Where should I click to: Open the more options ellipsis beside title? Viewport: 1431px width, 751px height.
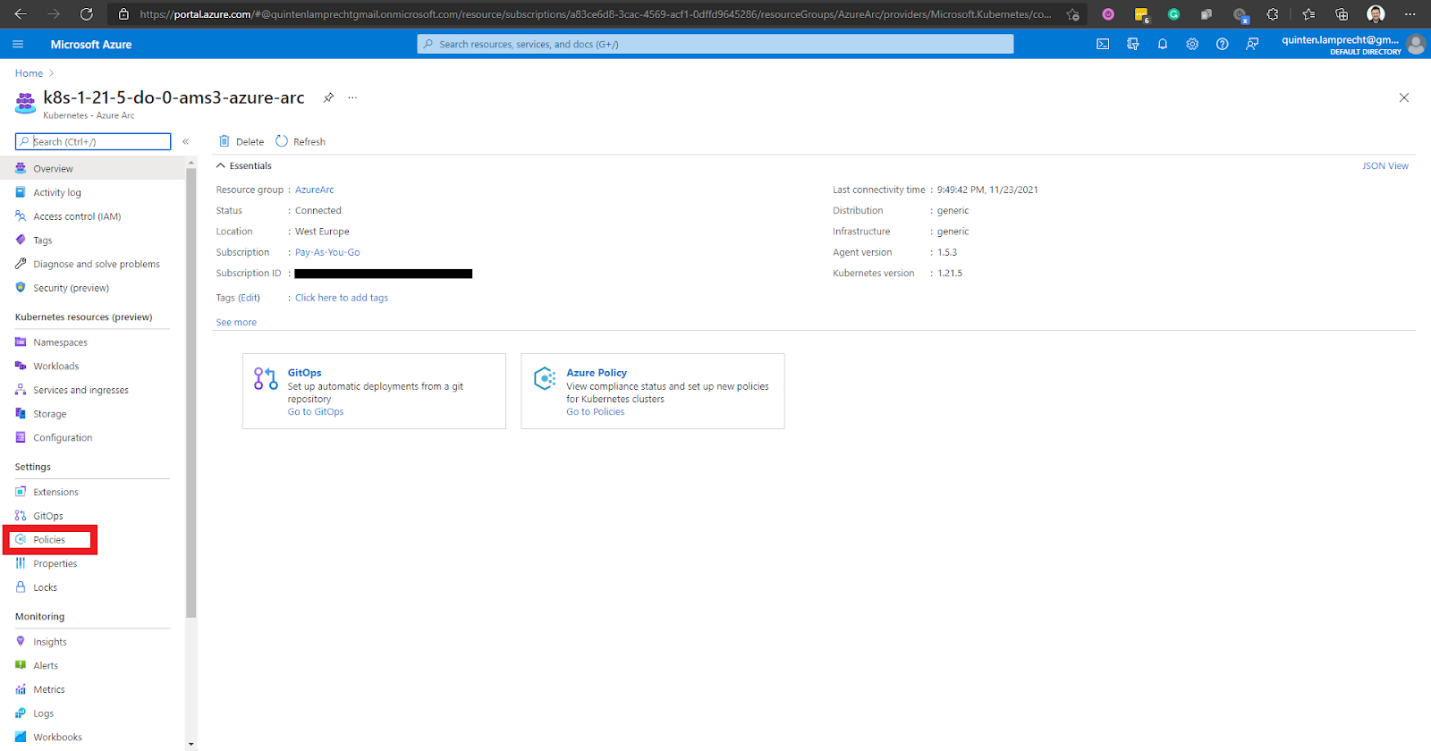click(x=352, y=98)
